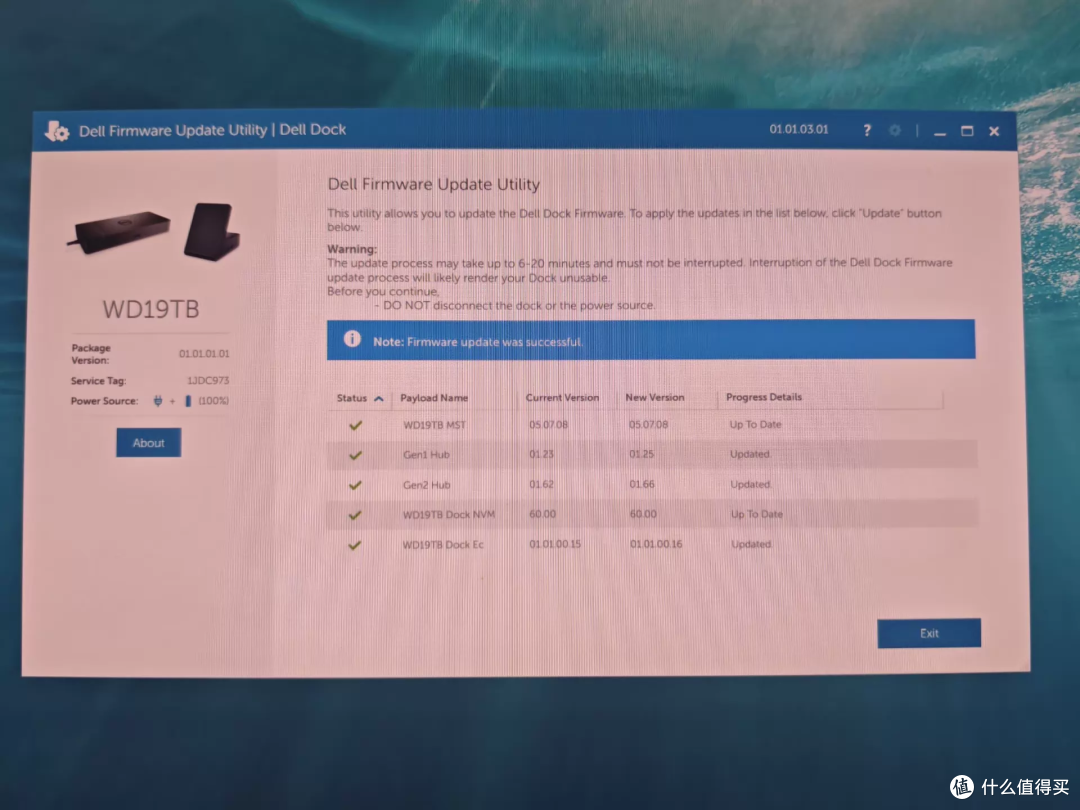Viewport: 1080px width, 810px height.
Task: Click the checkmark for WD19TB MST row
Action: point(355,426)
